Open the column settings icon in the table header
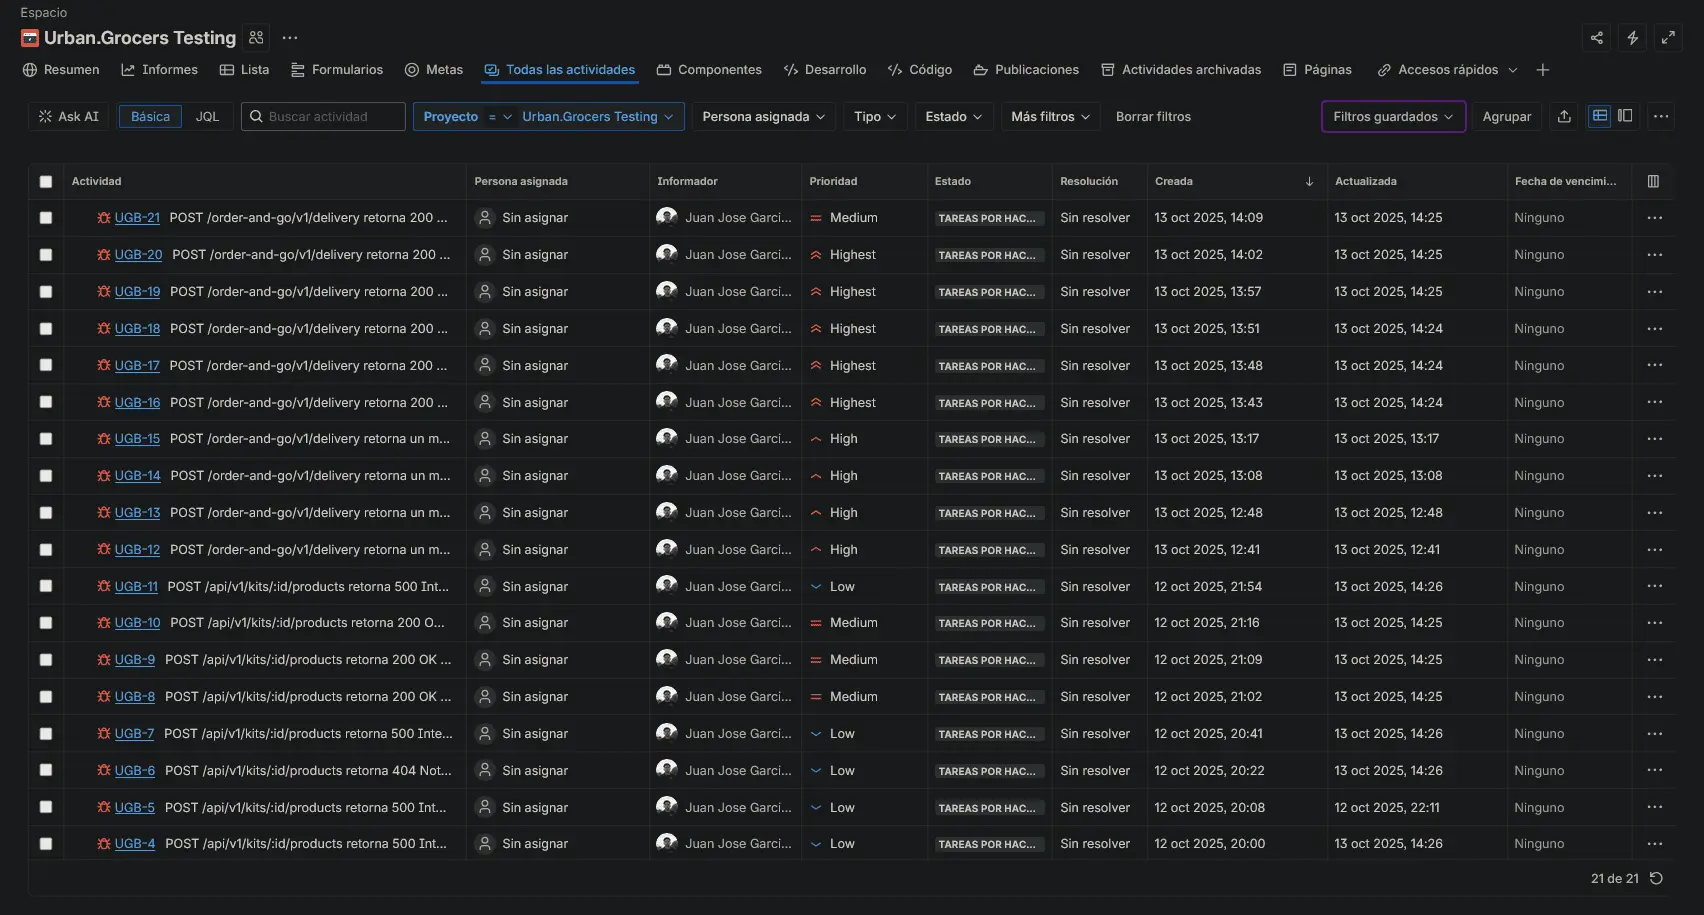The height and width of the screenshot is (915, 1704). point(1653,181)
